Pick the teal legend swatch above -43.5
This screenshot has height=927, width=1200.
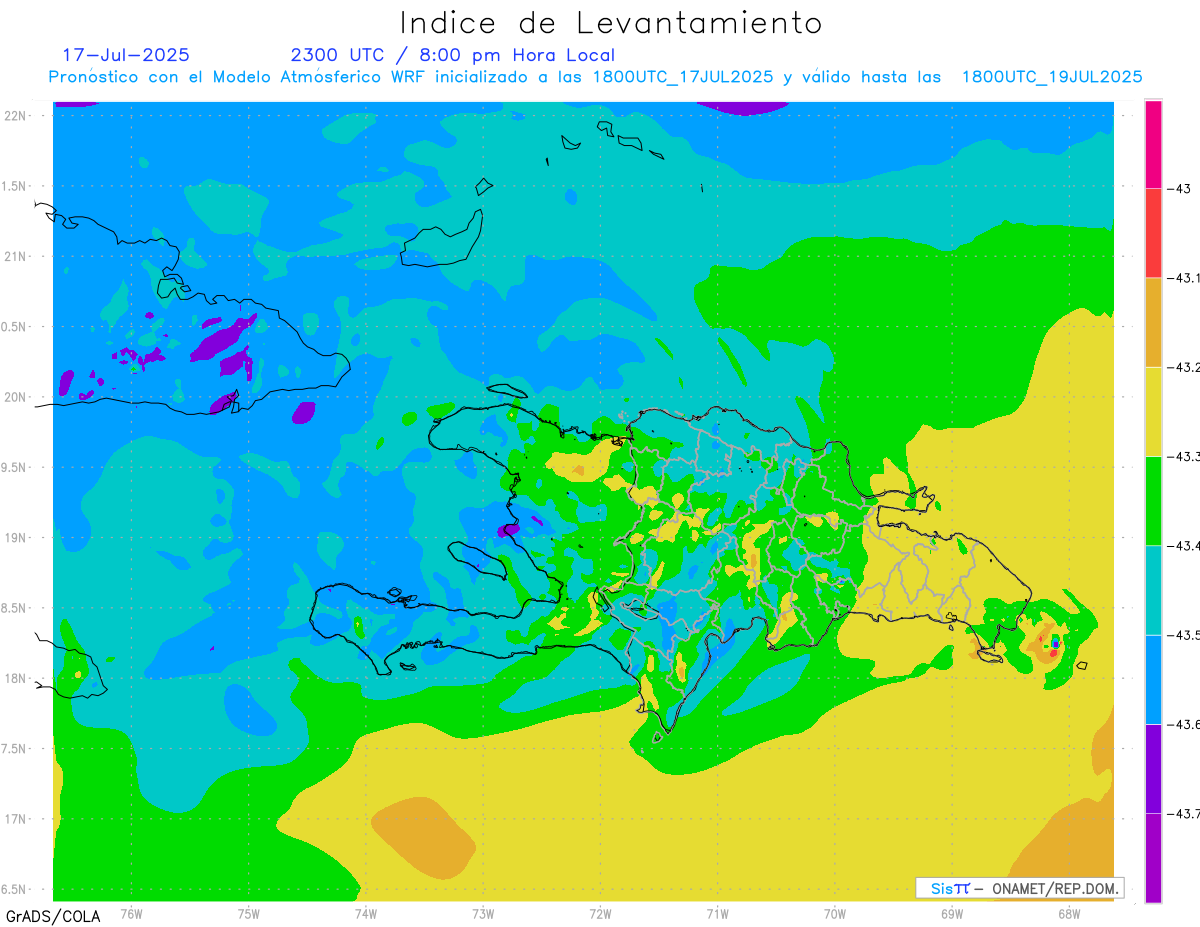click(x=1153, y=590)
